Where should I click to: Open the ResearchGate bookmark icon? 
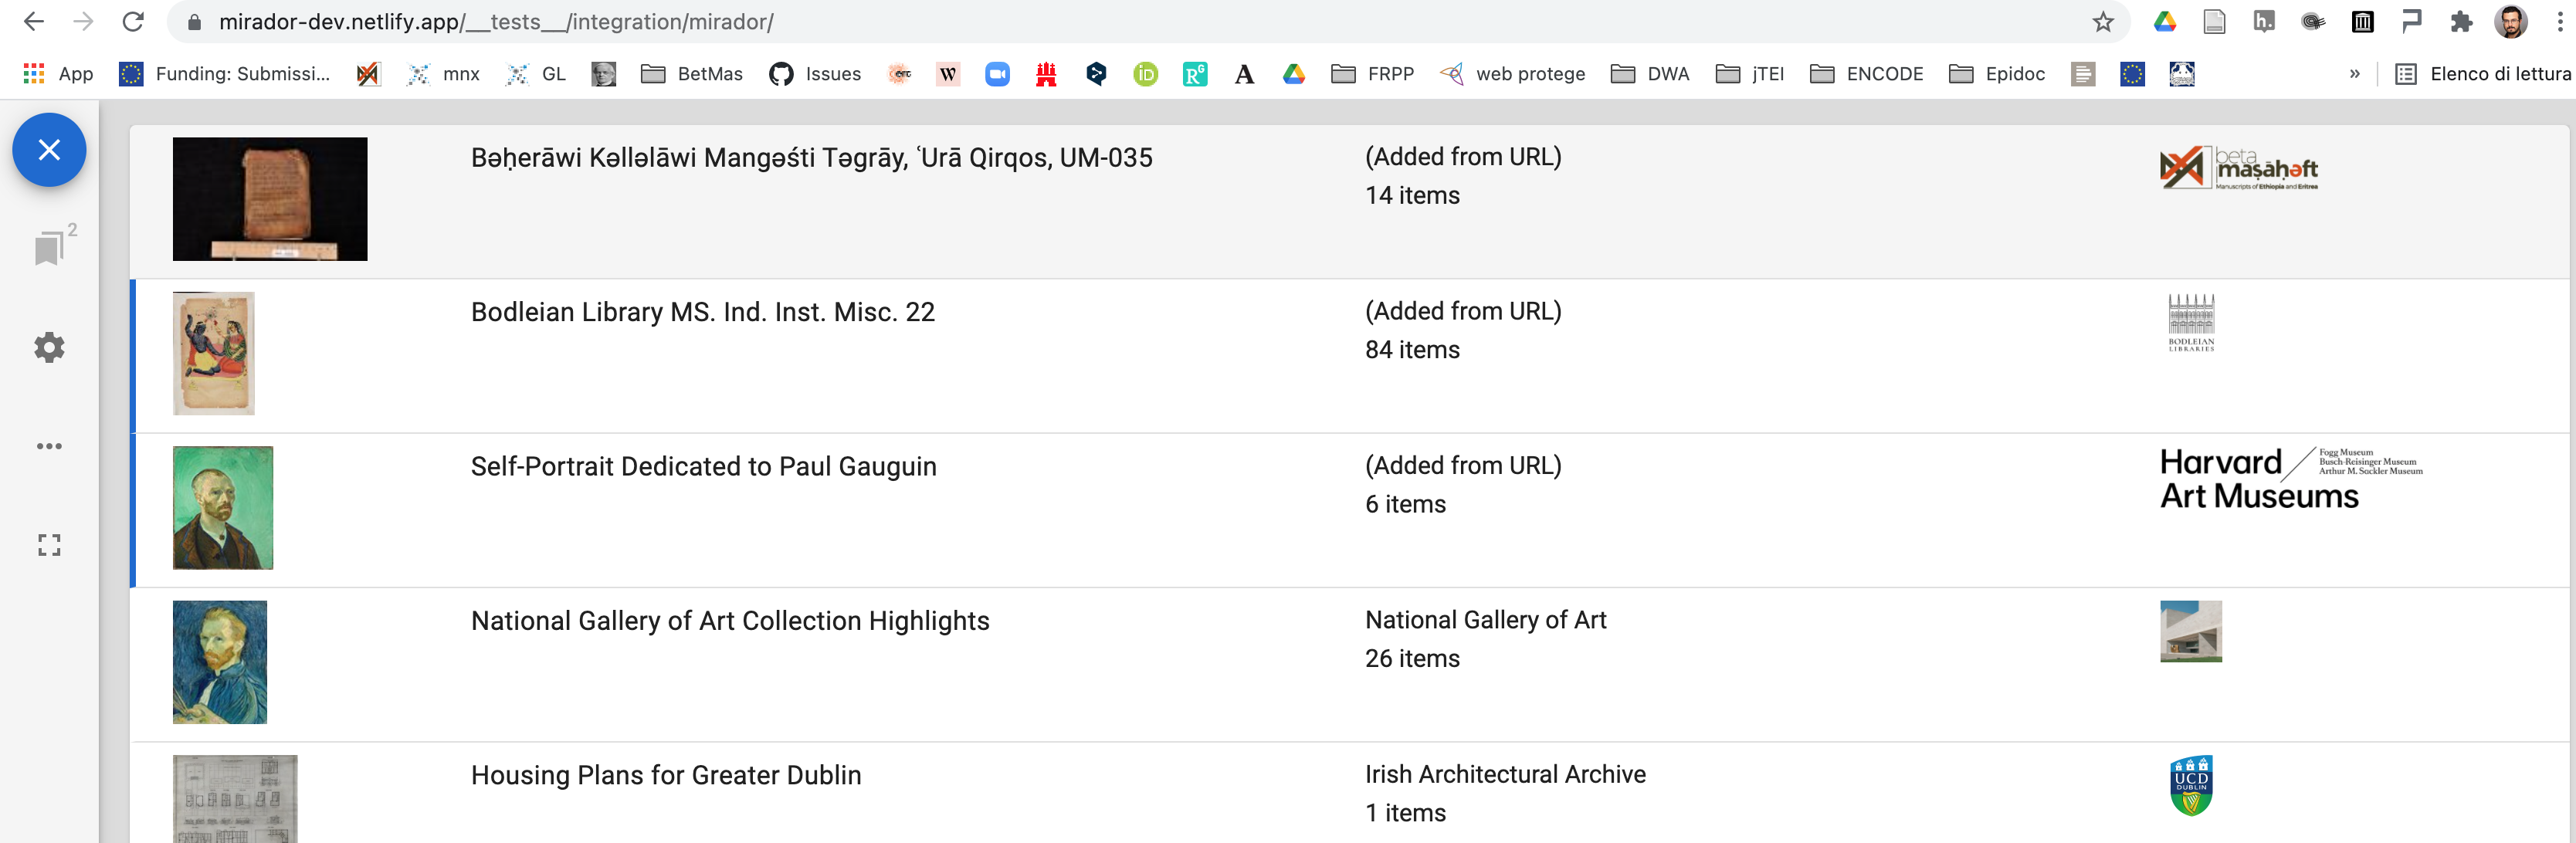pos(1195,74)
